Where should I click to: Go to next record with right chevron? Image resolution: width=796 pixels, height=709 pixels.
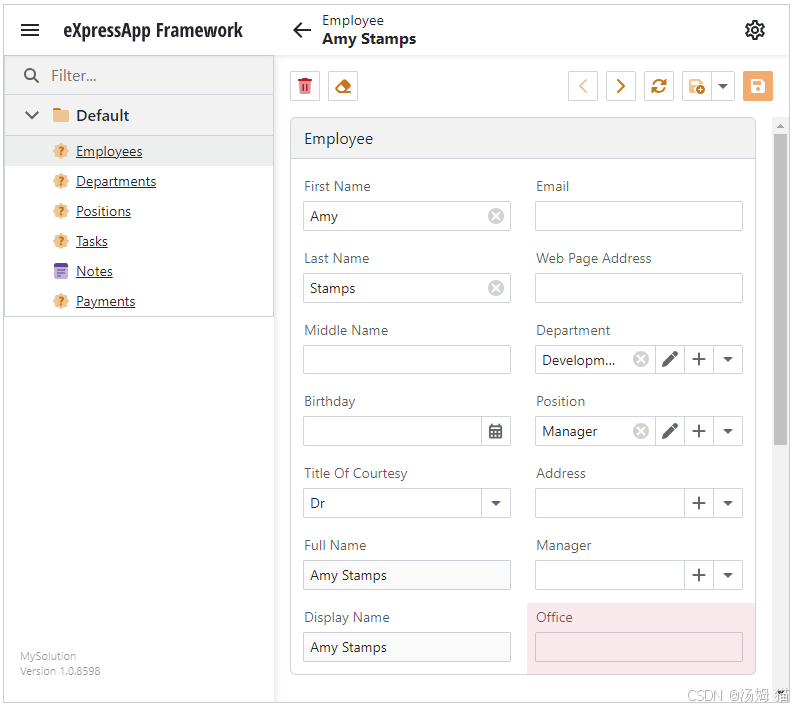tap(621, 86)
